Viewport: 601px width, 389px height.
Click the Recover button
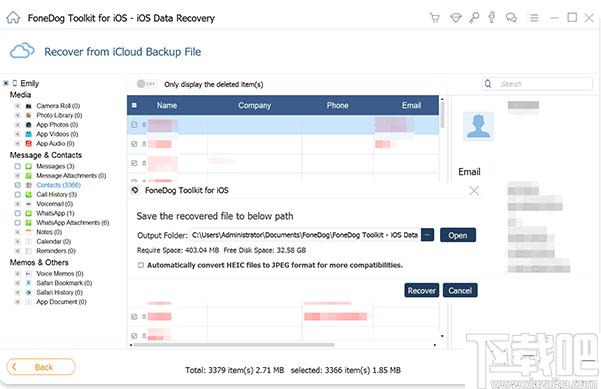point(421,291)
